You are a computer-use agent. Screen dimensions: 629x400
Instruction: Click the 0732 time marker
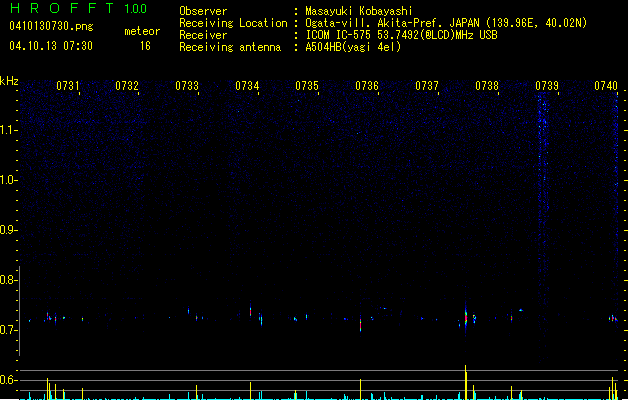(x=127, y=86)
